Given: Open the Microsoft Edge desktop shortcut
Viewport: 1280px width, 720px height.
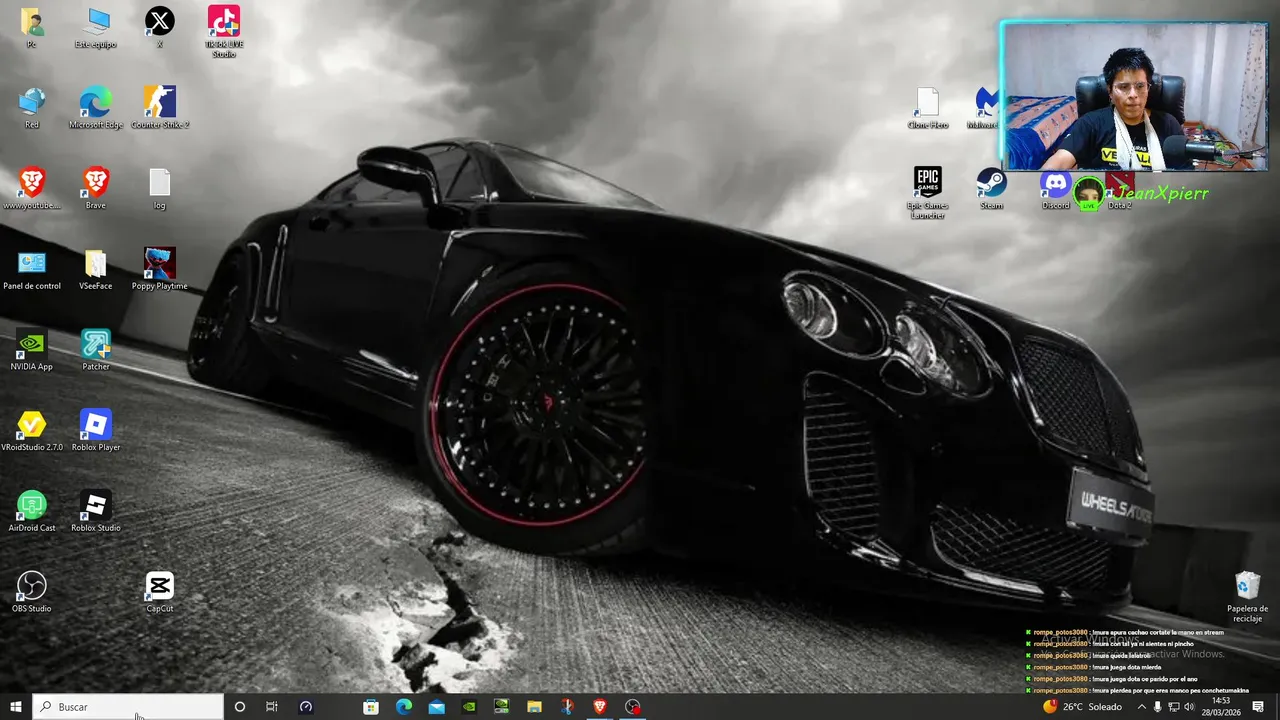Looking at the screenshot, I should point(96,108).
